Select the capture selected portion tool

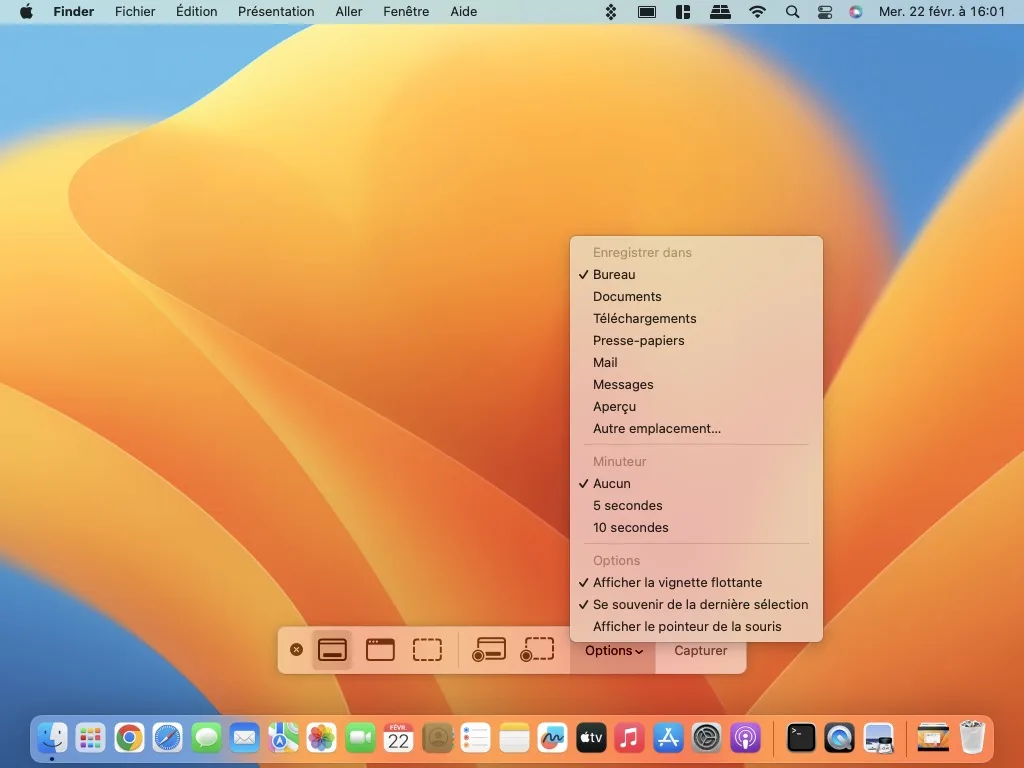[x=427, y=649]
